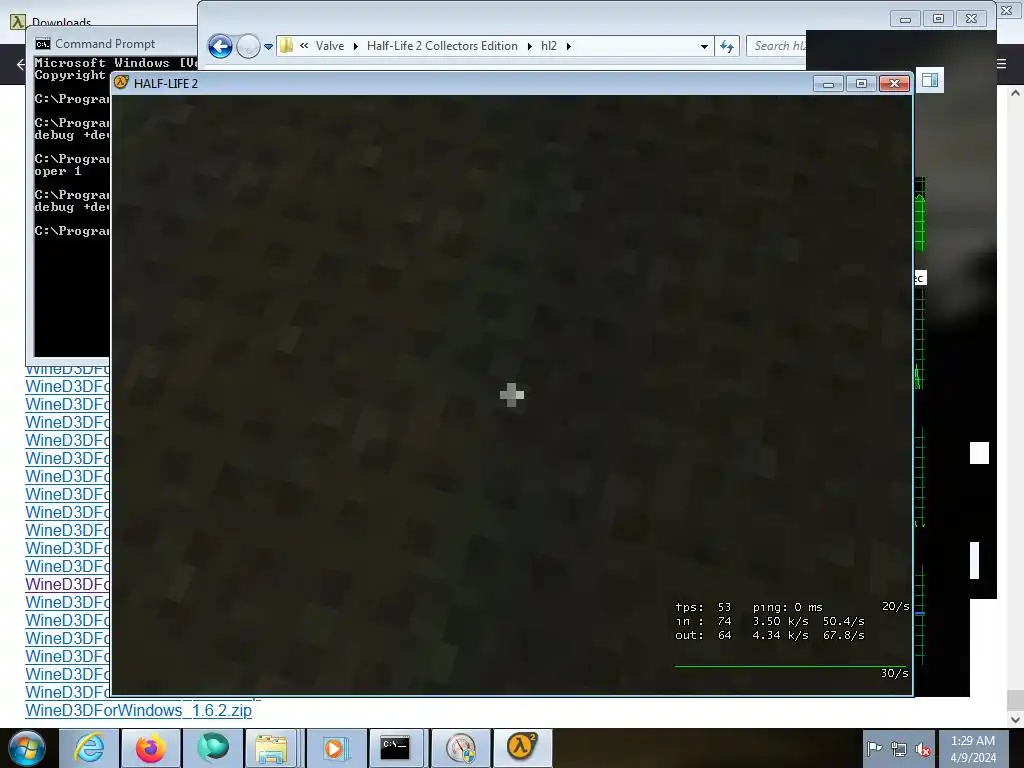This screenshot has width=1024, height=768.
Task: Click Explorer's greyed Forward button
Action: coord(248,46)
